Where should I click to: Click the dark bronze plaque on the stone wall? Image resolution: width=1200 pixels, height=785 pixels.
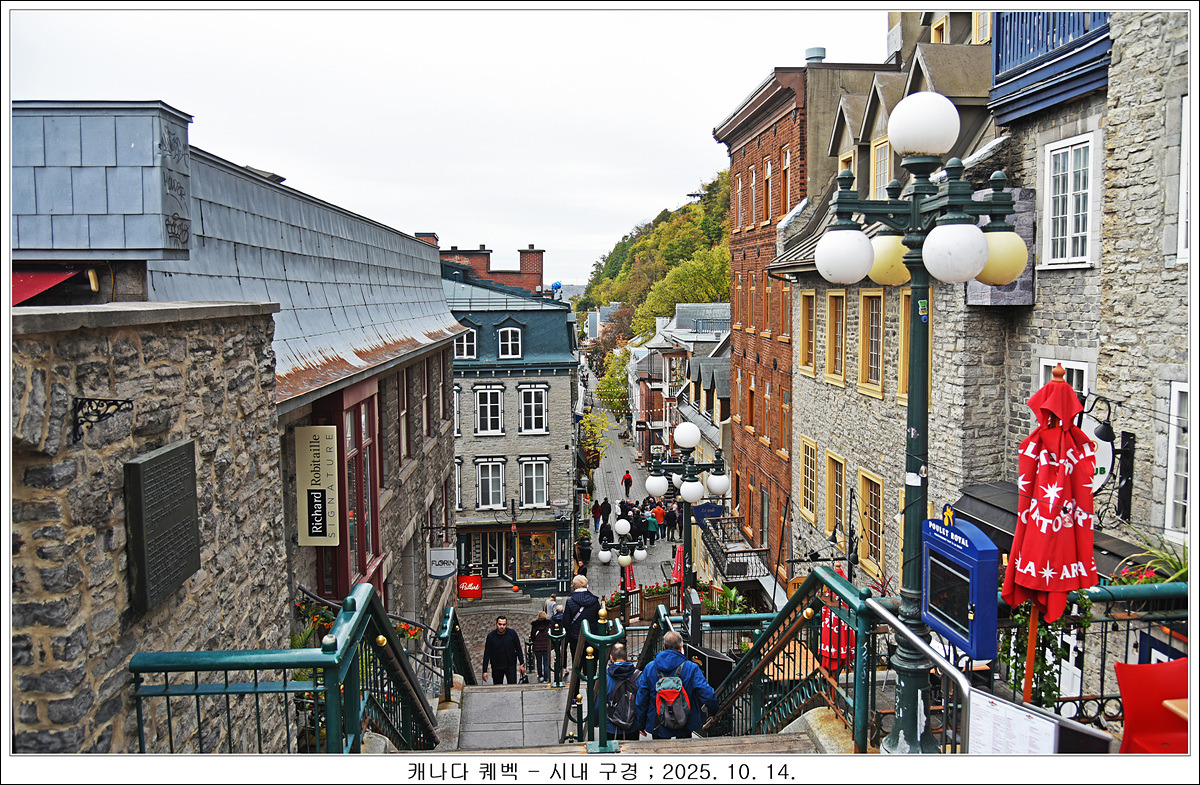tap(161, 523)
